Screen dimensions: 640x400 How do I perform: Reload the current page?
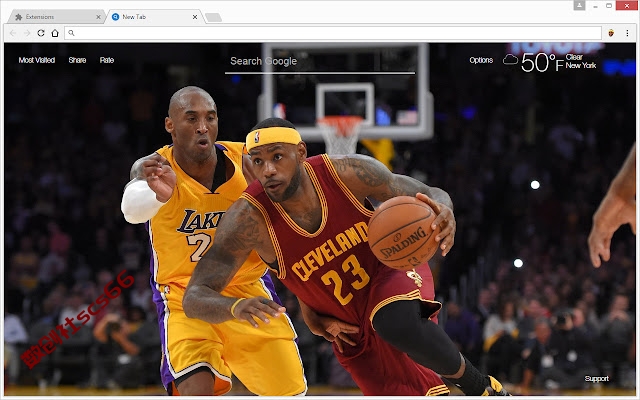coord(41,33)
